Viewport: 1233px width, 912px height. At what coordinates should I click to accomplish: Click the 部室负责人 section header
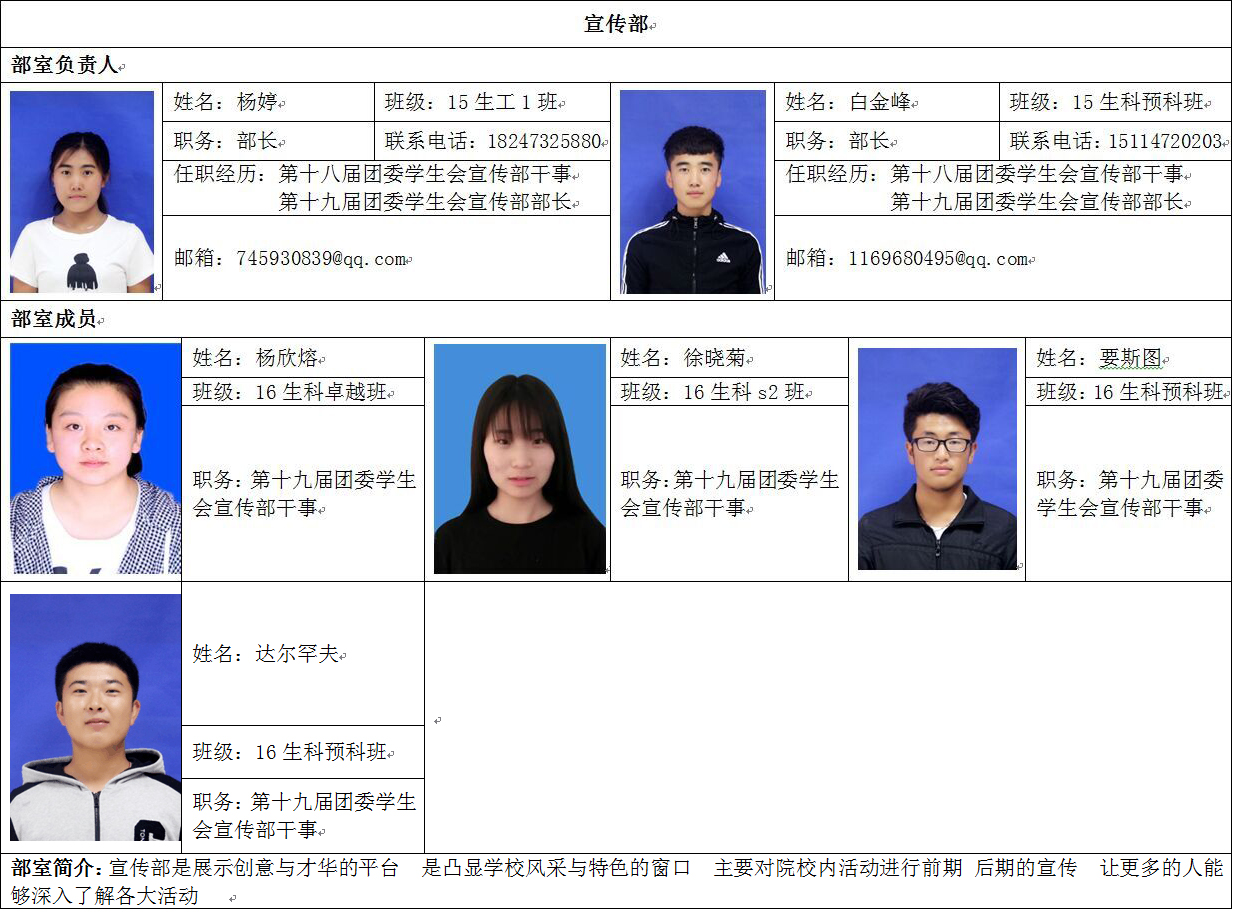coord(64,66)
